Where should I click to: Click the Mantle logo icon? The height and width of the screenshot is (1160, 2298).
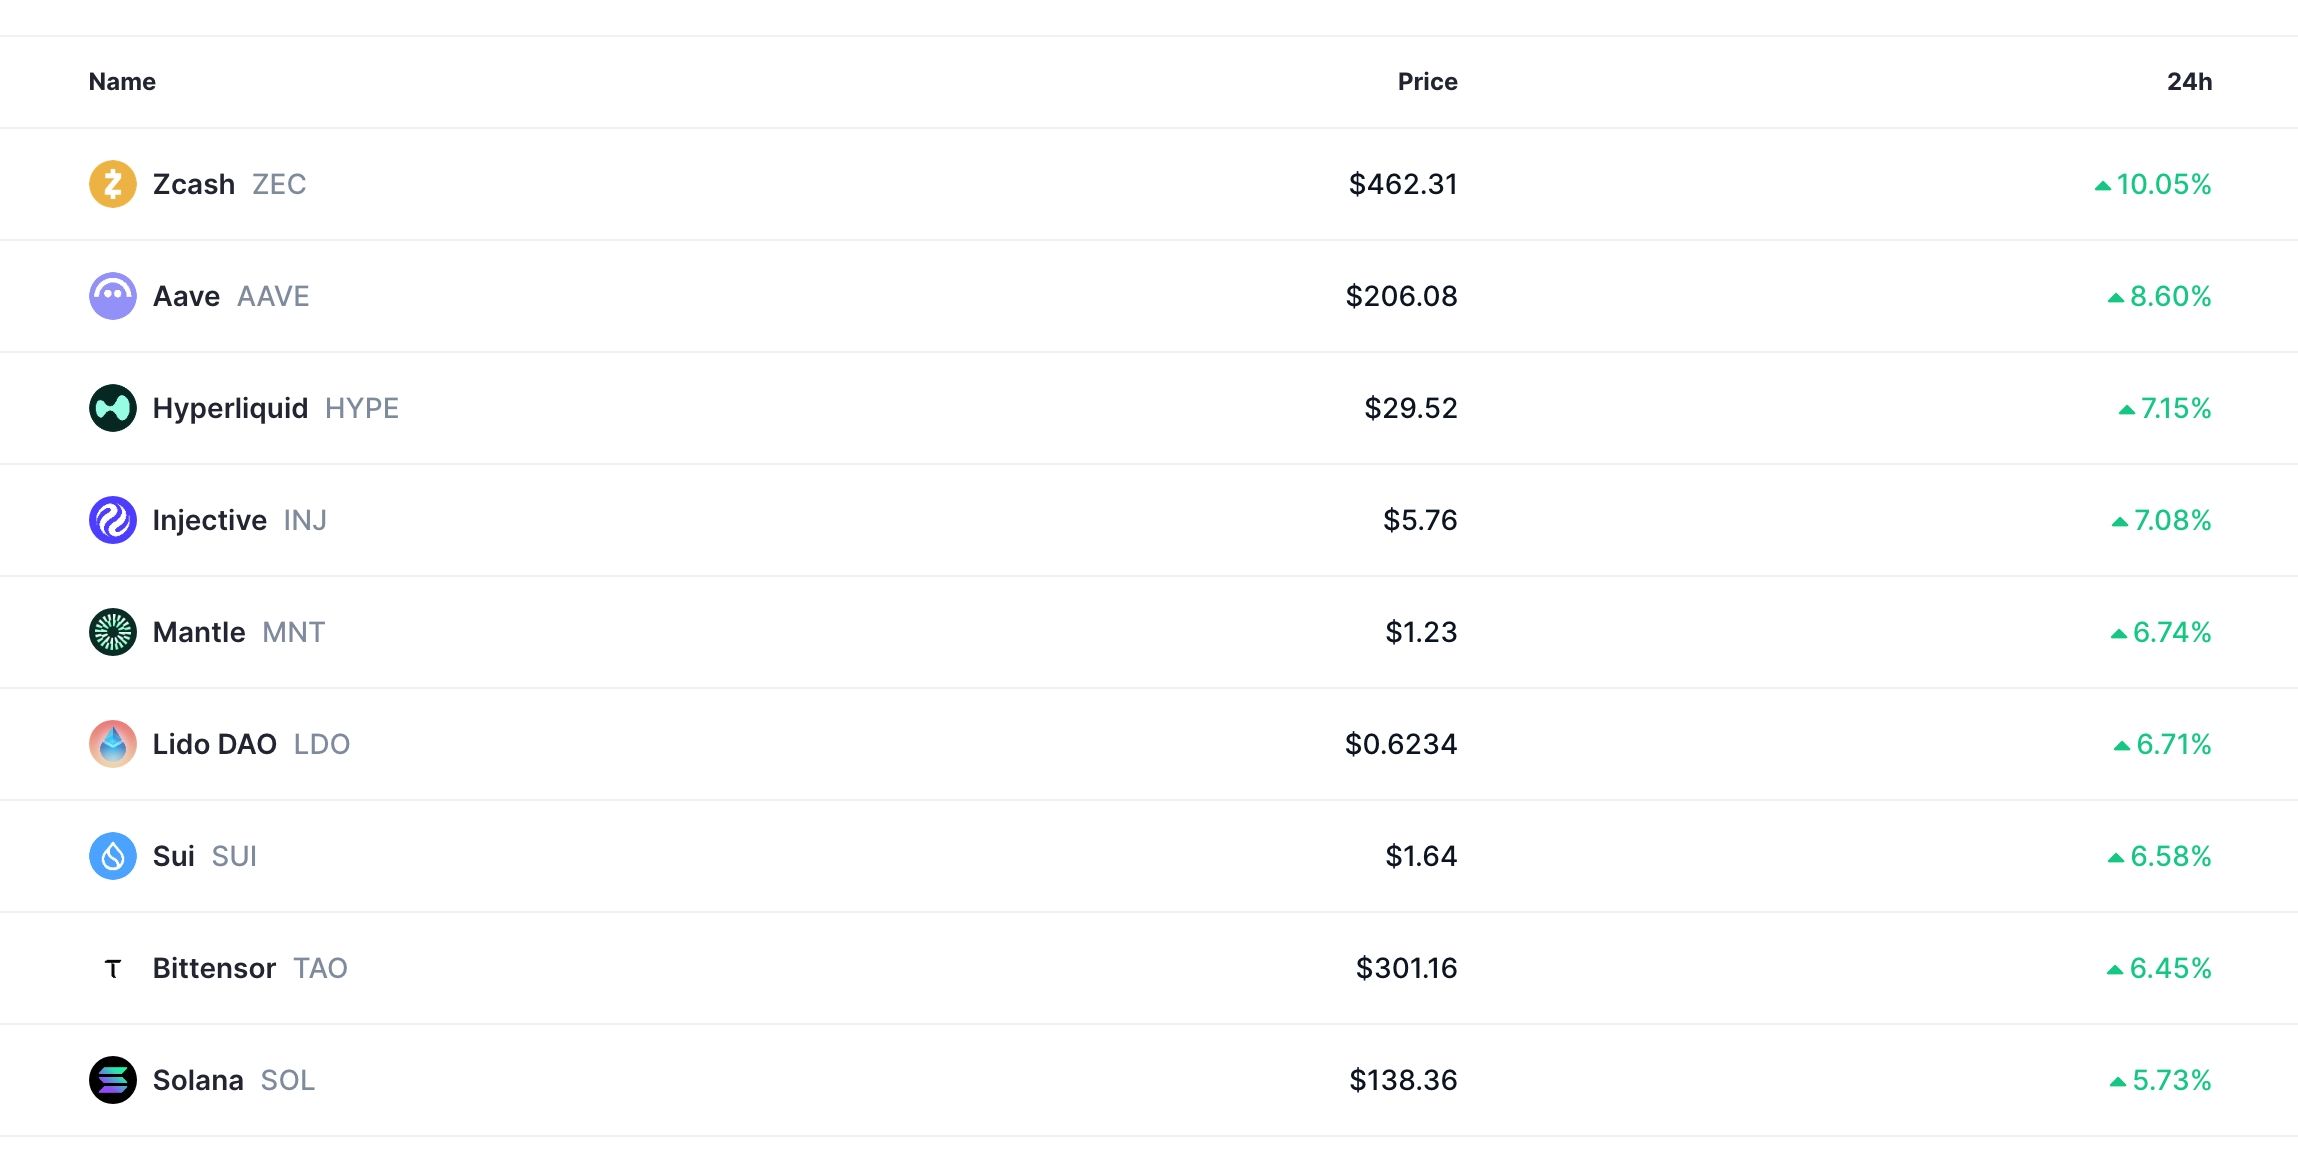(x=113, y=632)
